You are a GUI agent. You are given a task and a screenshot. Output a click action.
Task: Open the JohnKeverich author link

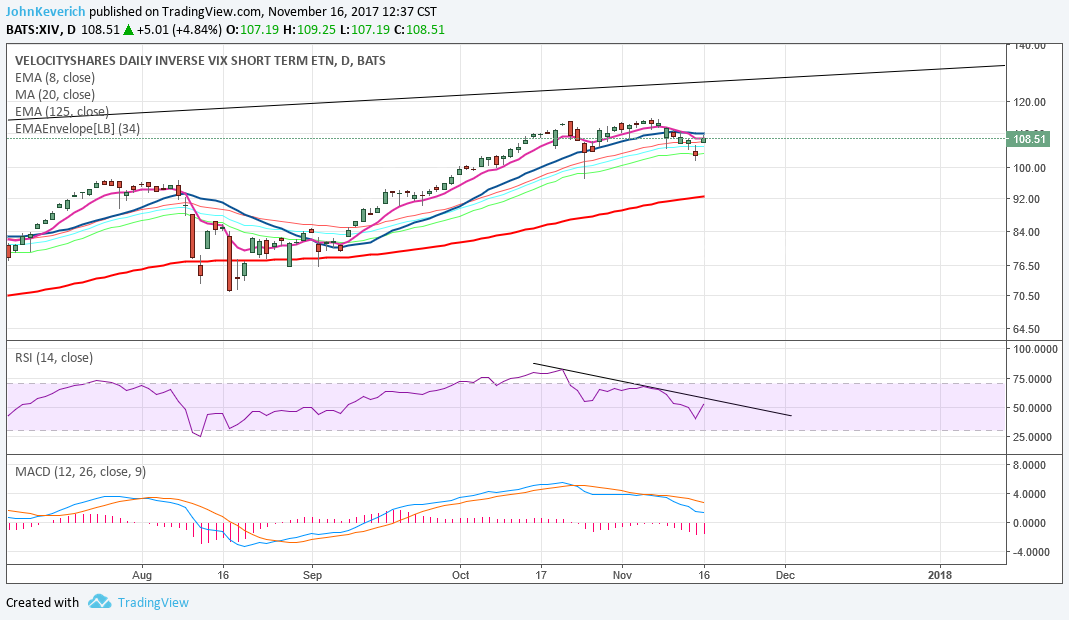point(46,12)
